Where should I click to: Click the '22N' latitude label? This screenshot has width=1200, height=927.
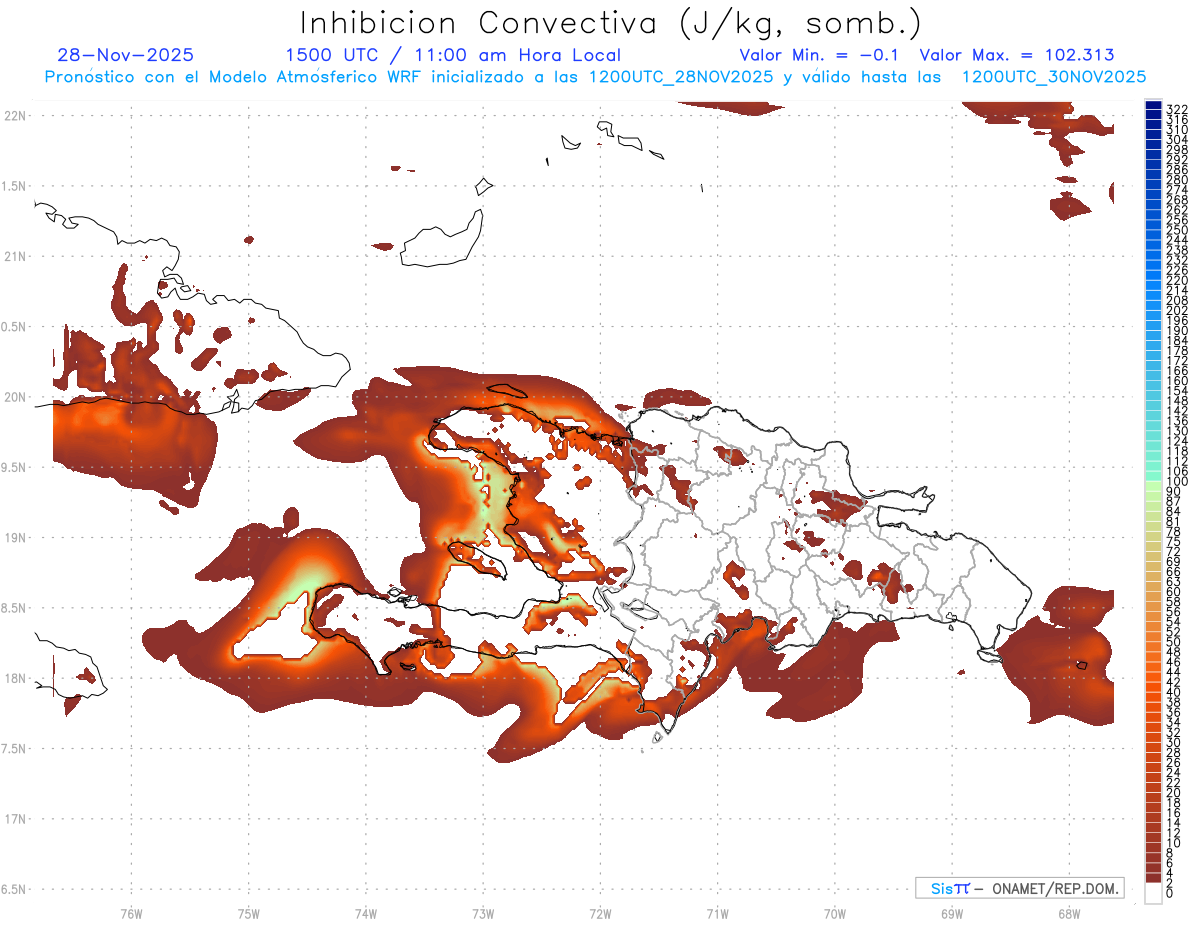click(15, 116)
